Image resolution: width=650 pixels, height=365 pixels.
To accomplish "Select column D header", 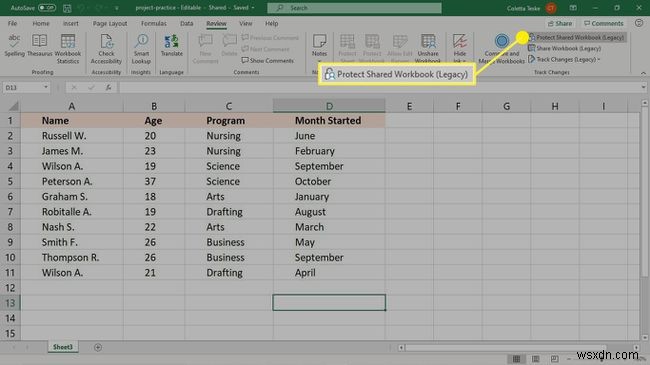I will click(x=329, y=106).
